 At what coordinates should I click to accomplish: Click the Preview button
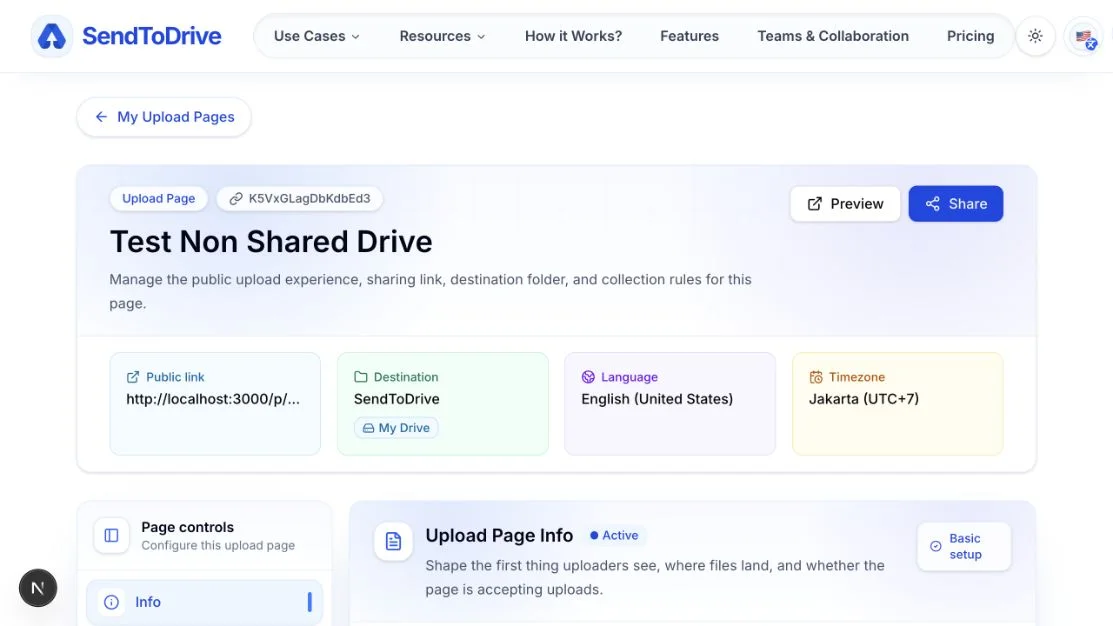click(x=845, y=204)
